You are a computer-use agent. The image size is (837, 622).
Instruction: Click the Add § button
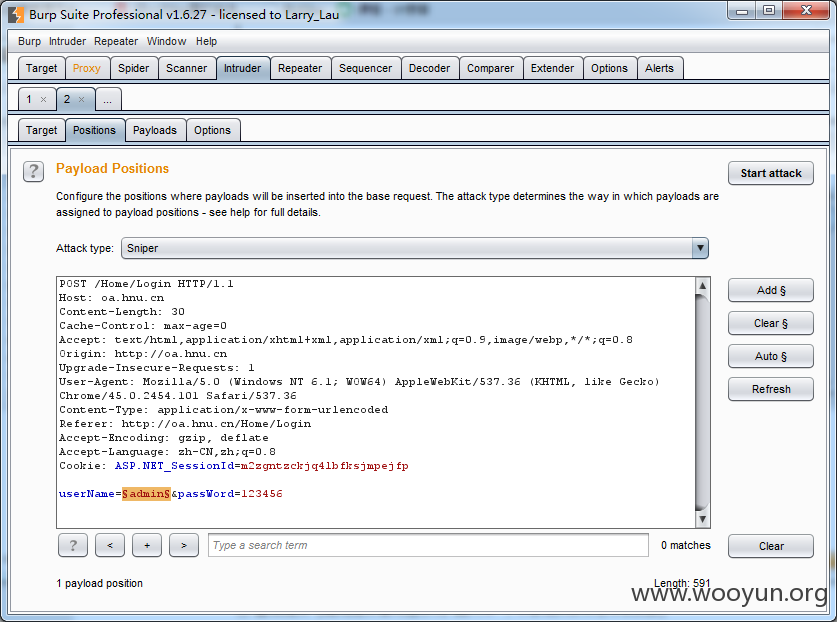[771, 290]
